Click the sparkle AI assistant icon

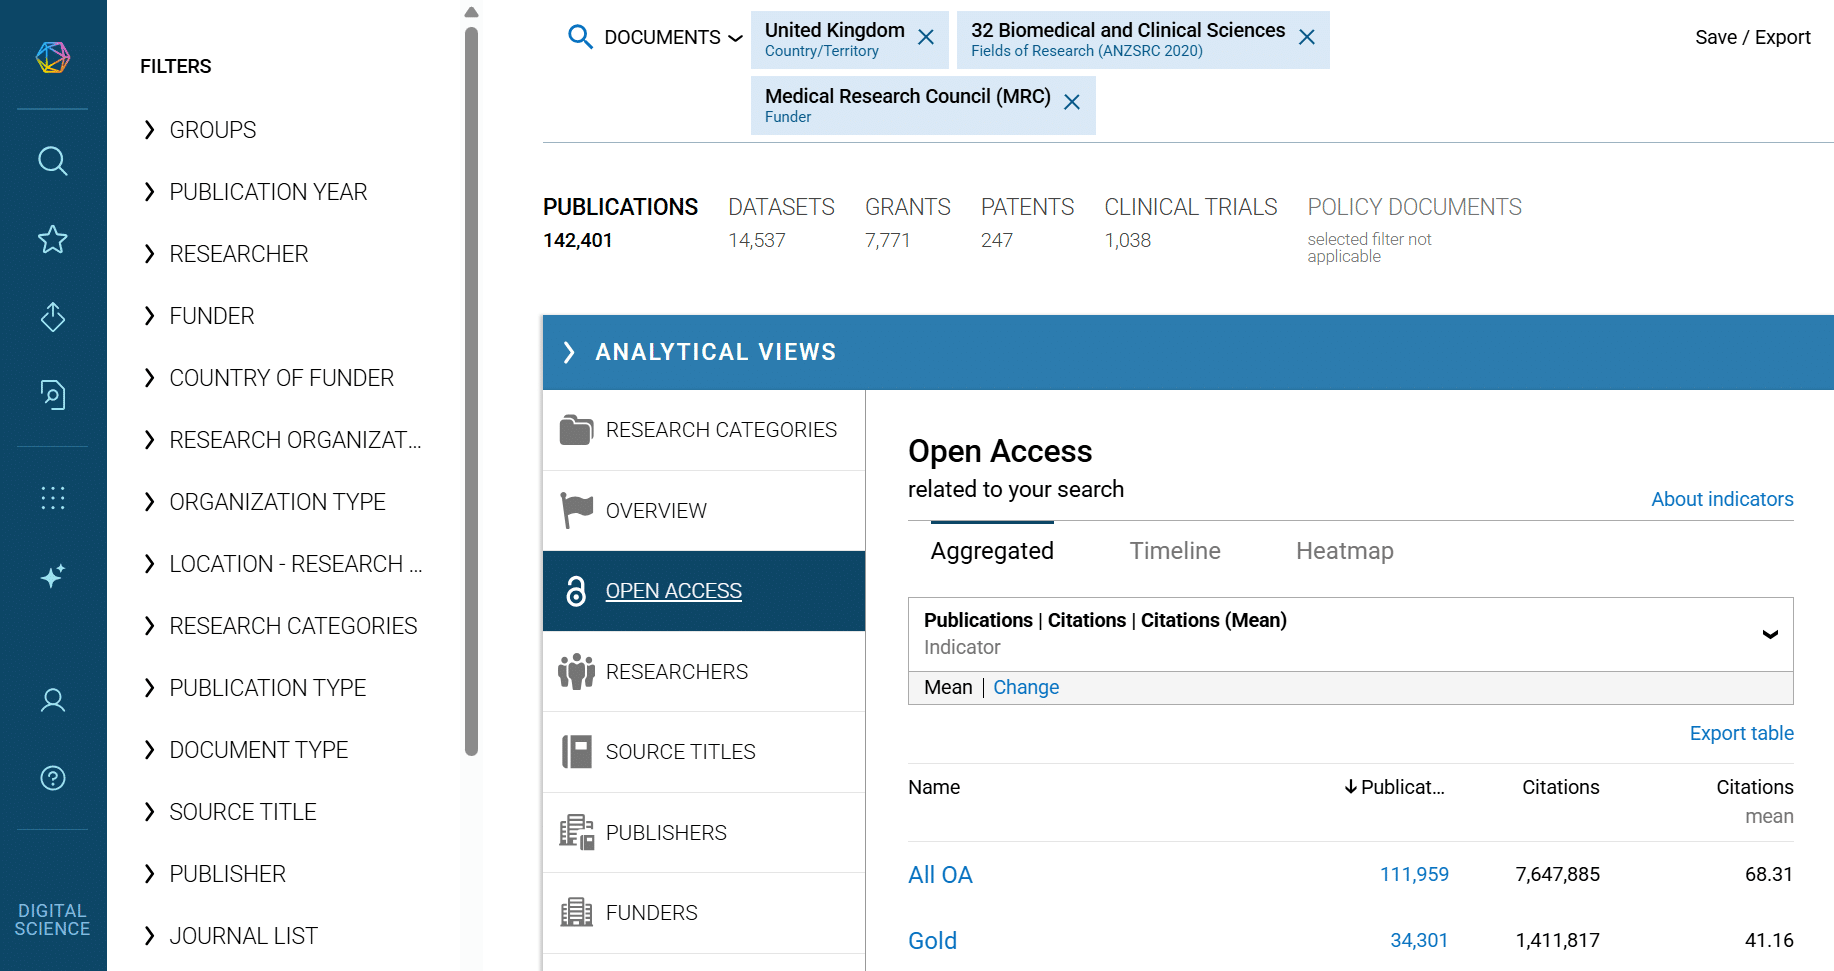[53, 576]
